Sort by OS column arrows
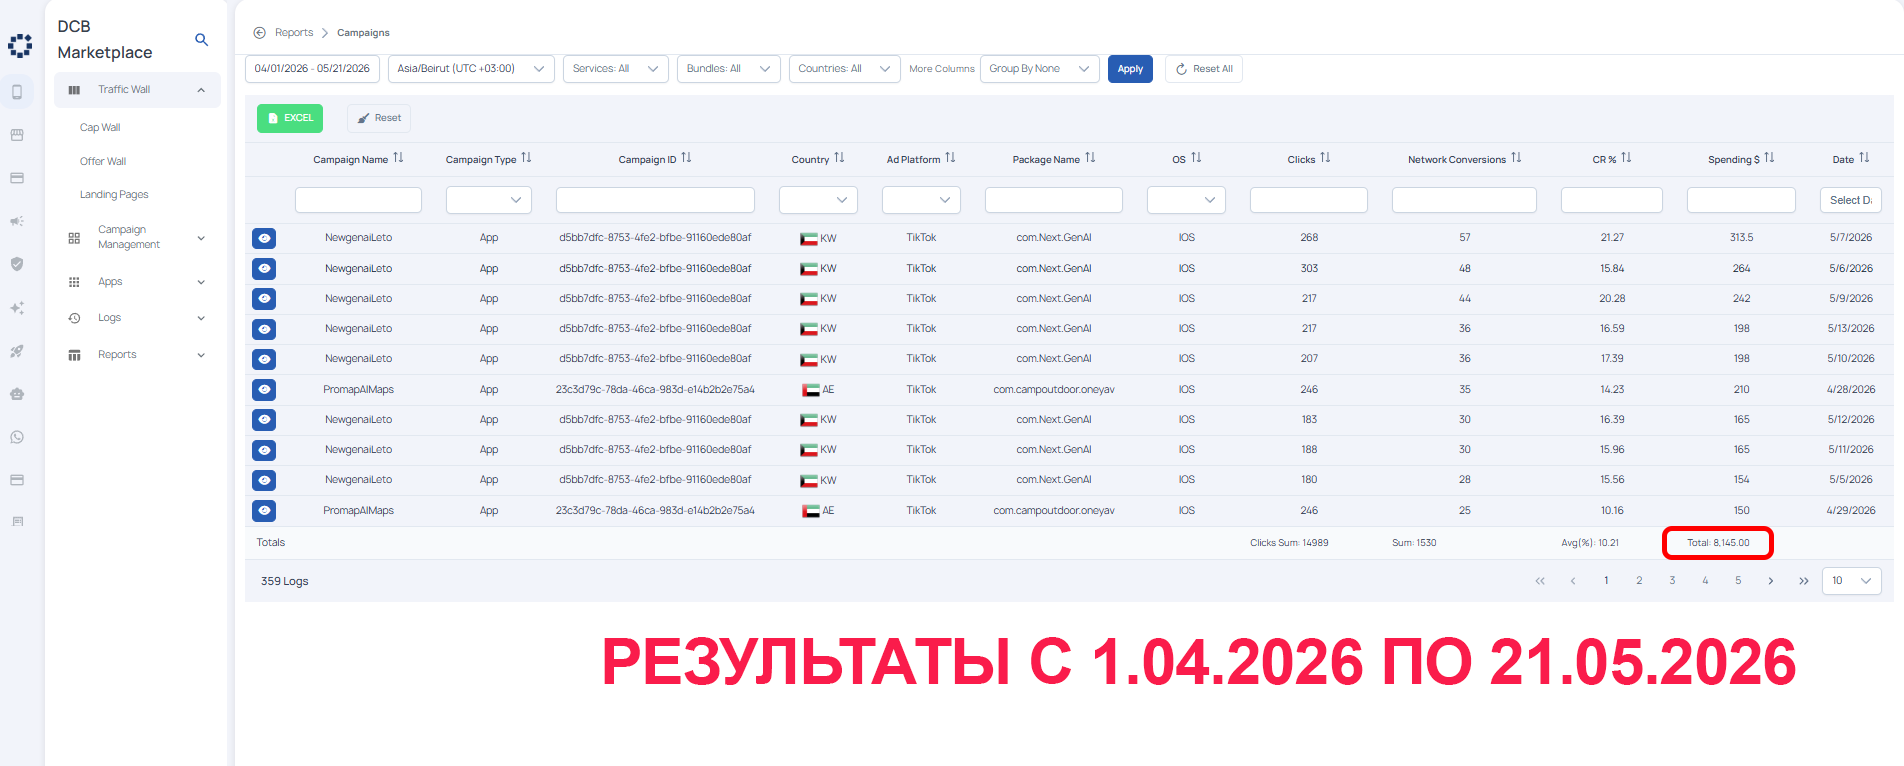 [x=1197, y=158]
